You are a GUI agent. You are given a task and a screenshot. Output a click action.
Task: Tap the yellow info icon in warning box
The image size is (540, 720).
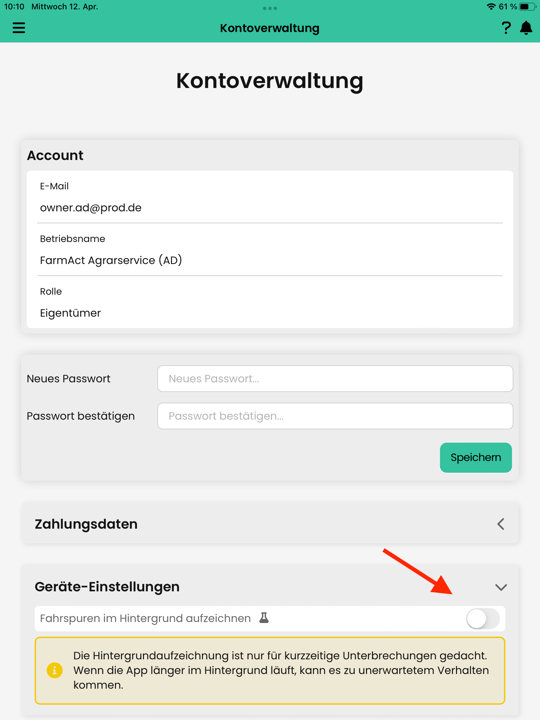[55, 670]
